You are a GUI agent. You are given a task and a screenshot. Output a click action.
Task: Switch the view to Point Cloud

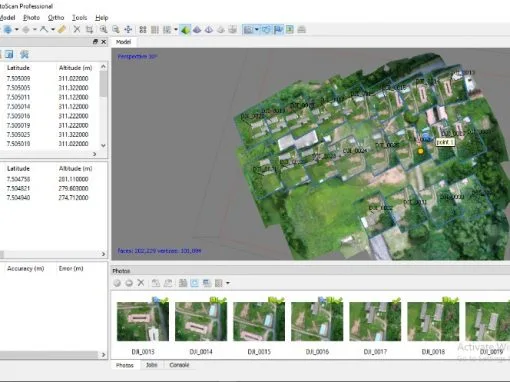(x=143, y=30)
